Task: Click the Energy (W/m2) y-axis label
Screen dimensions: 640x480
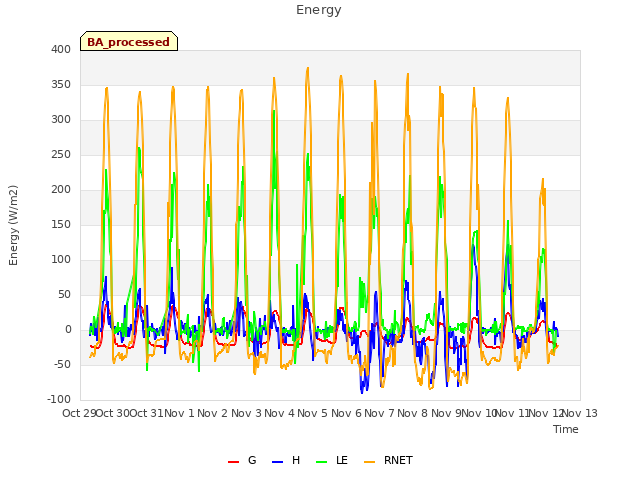Action: [x=13, y=225]
